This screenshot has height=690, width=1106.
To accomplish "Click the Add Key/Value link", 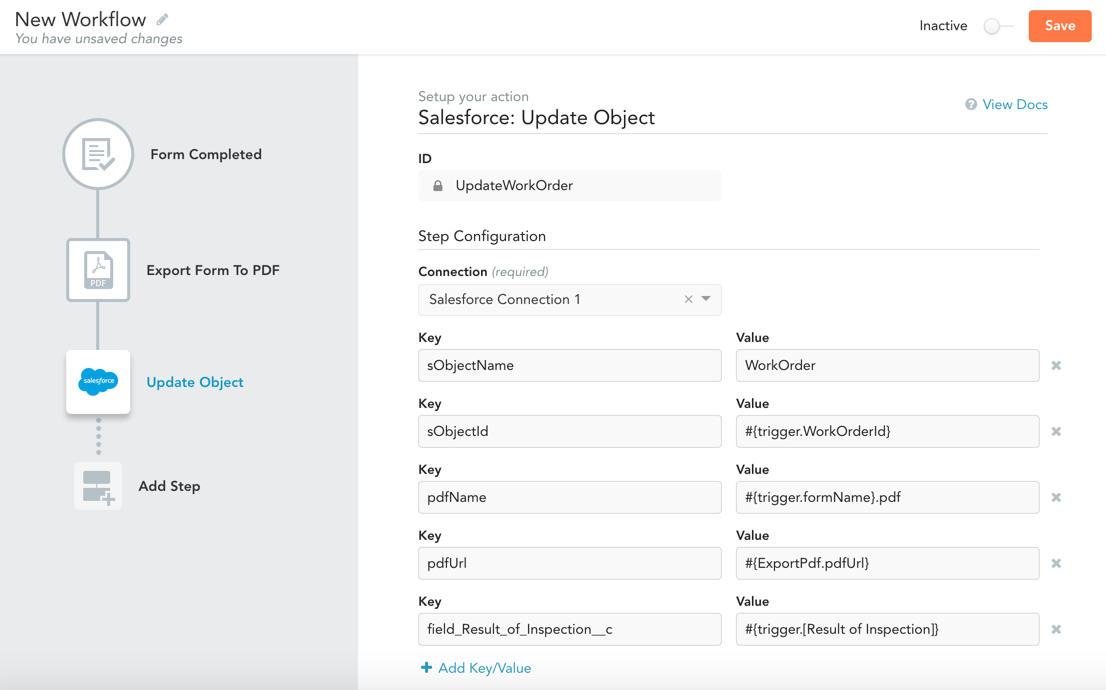I will (485, 668).
